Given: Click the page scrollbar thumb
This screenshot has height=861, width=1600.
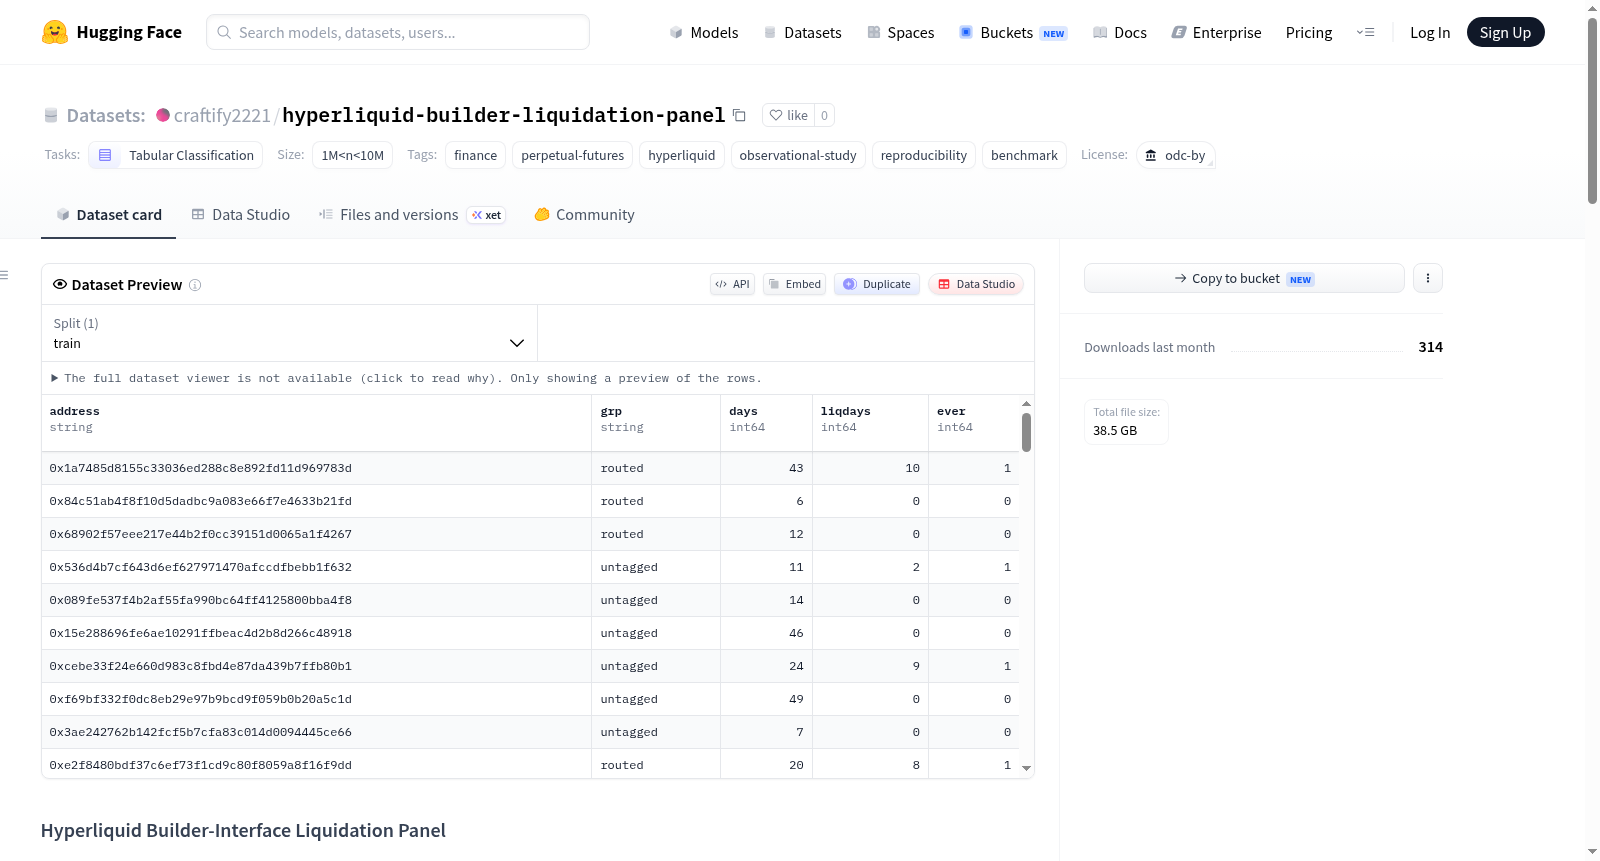Looking at the screenshot, I should point(1592,110).
